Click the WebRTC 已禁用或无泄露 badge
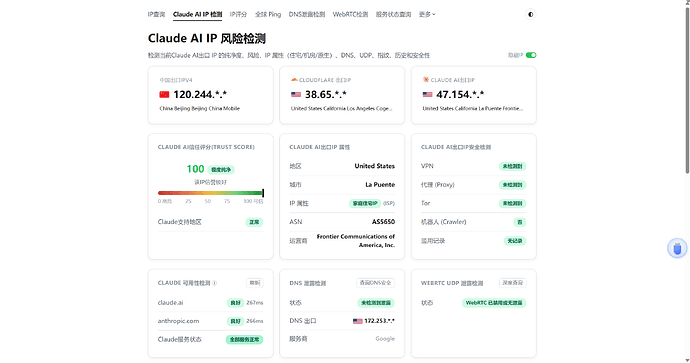The width and height of the screenshot is (690, 363). point(494,303)
